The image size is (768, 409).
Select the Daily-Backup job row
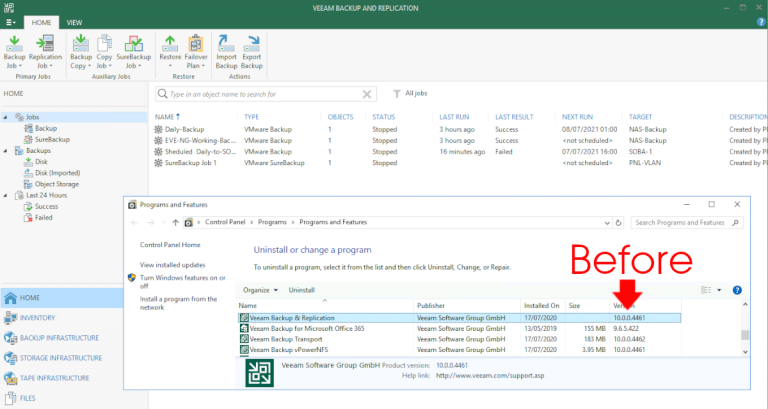458,129
